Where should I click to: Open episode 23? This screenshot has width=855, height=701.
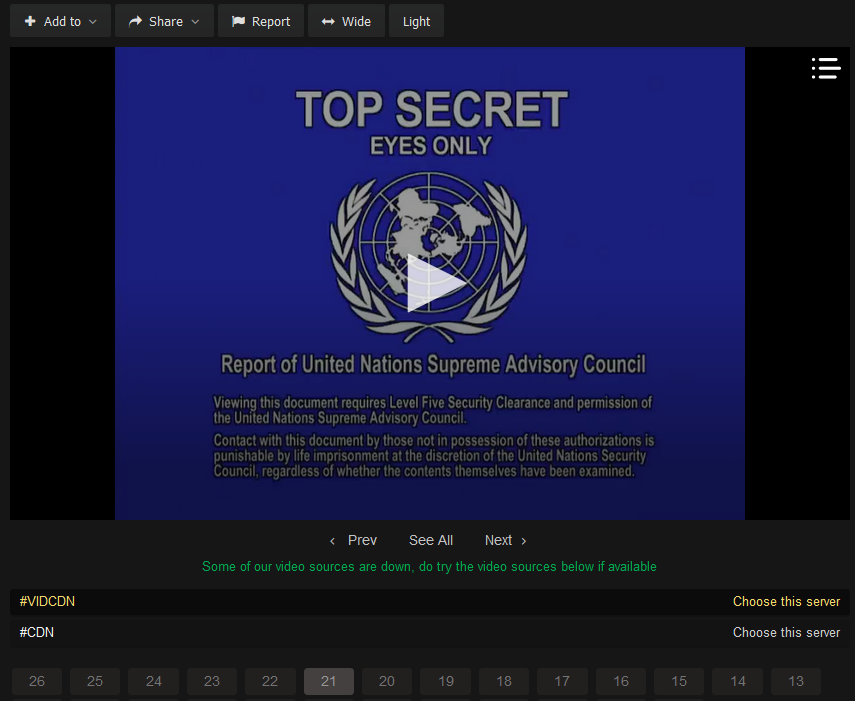pyautogui.click(x=212, y=681)
